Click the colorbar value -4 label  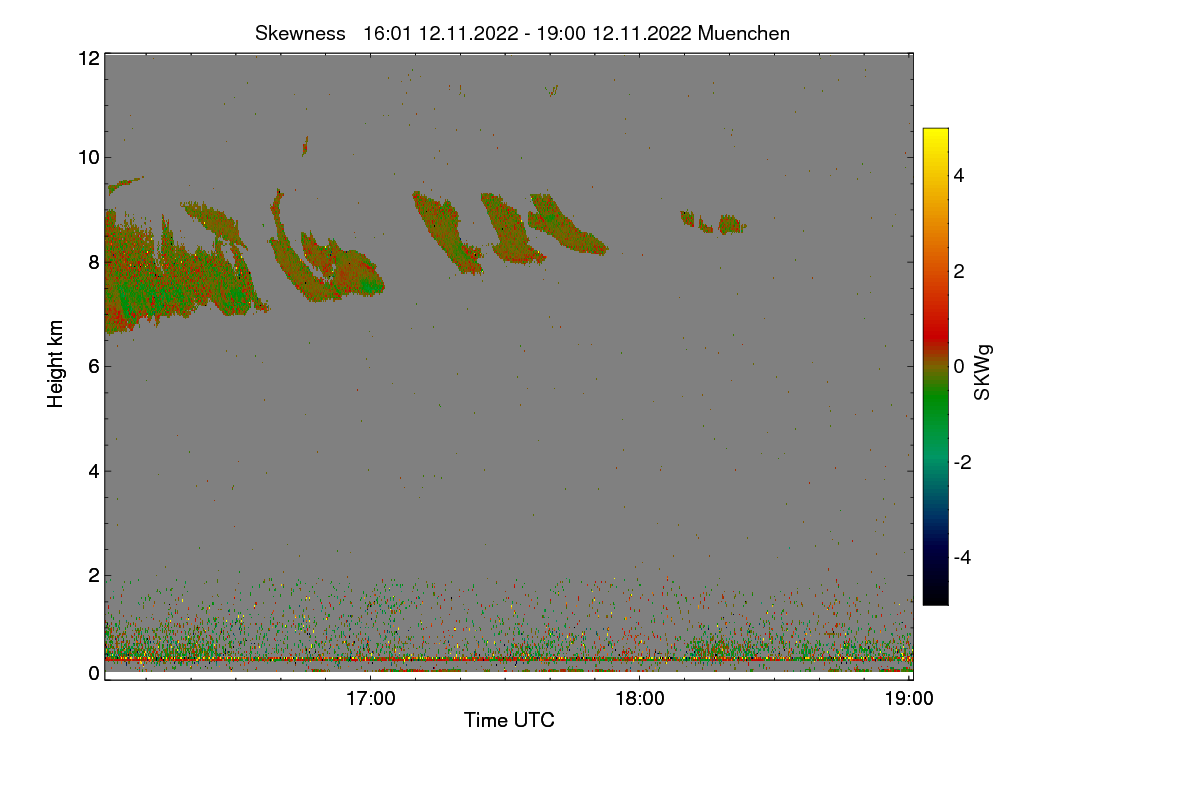point(961,557)
